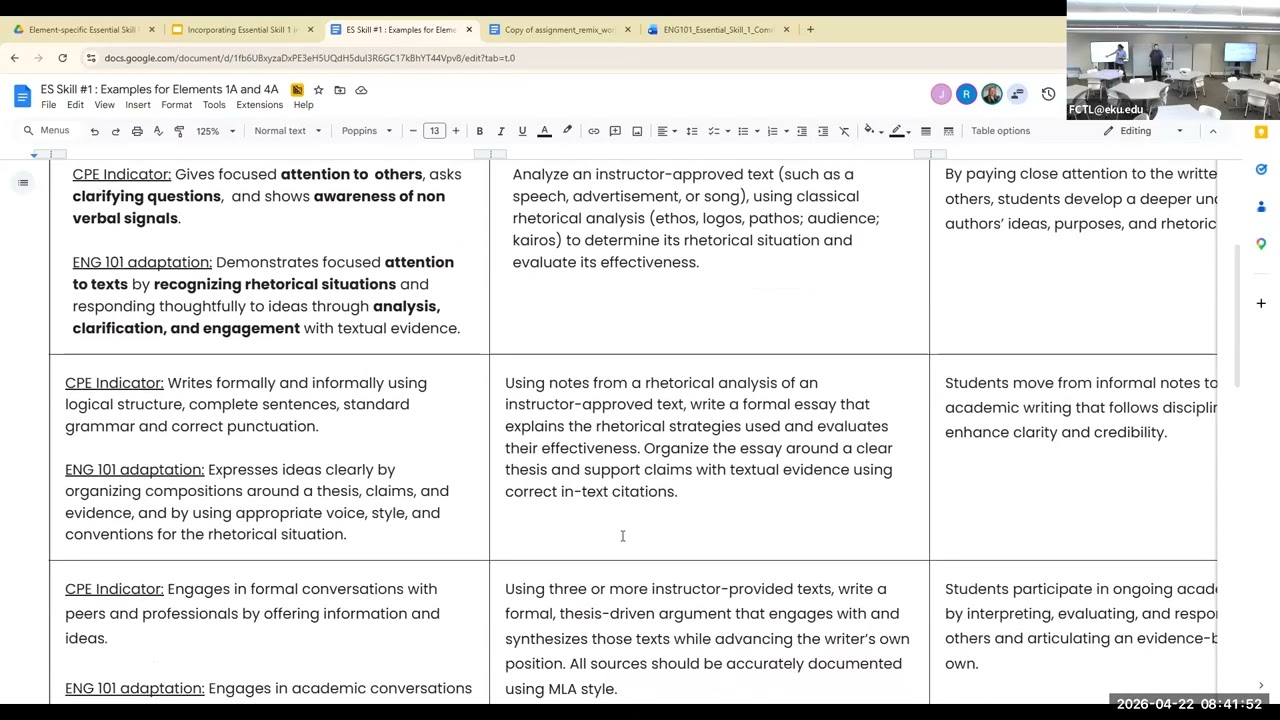The width and height of the screenshot is (1280, 720).
Task: Insert a bulleted list
Action: coord(743,131)
